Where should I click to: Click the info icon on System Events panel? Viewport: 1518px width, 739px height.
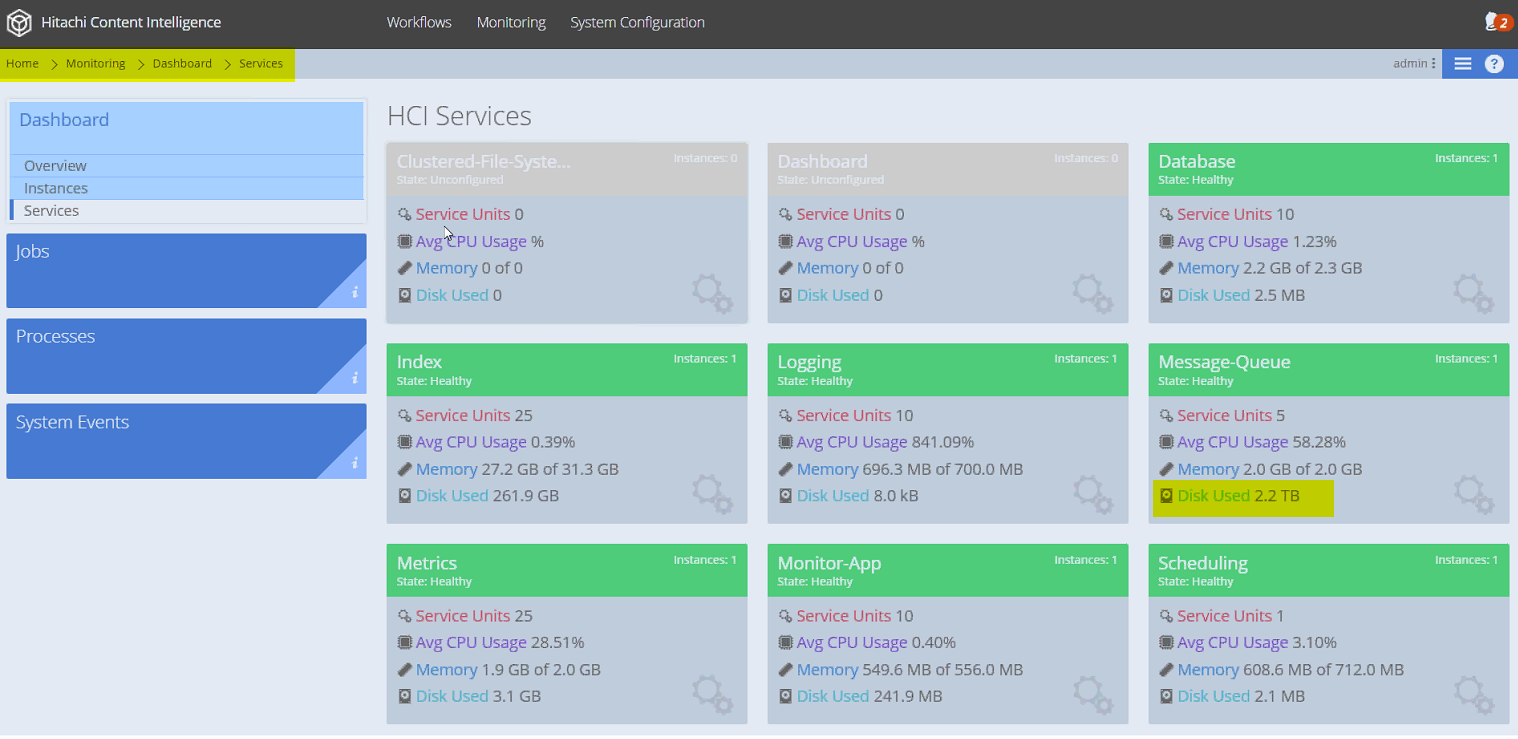tap(355, 463)
